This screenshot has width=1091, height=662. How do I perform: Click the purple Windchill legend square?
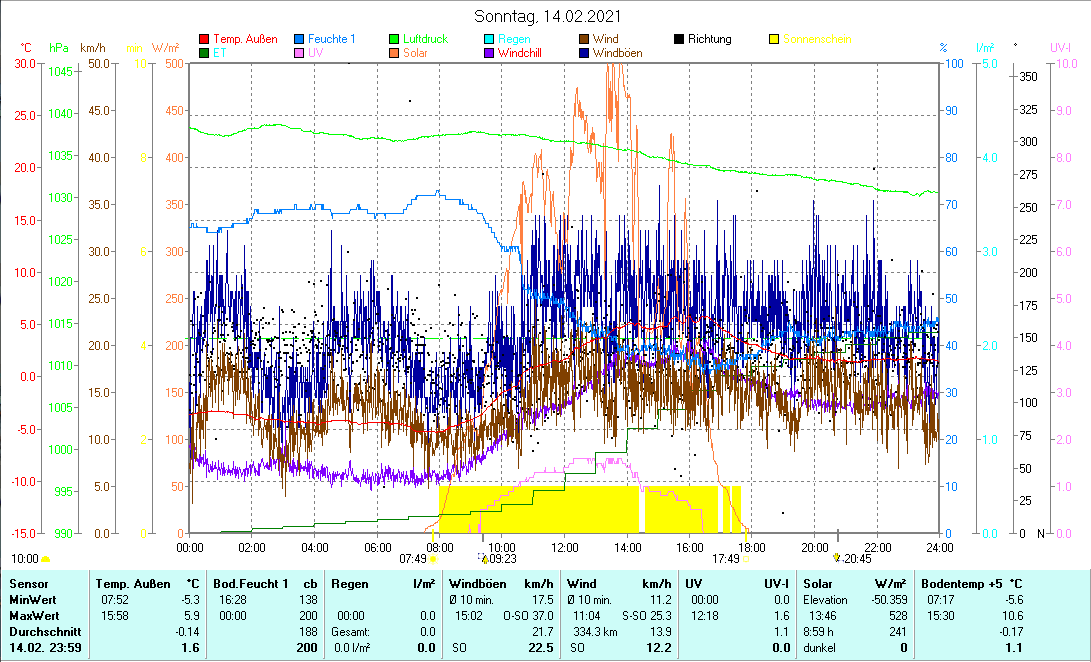pos(489,53)
